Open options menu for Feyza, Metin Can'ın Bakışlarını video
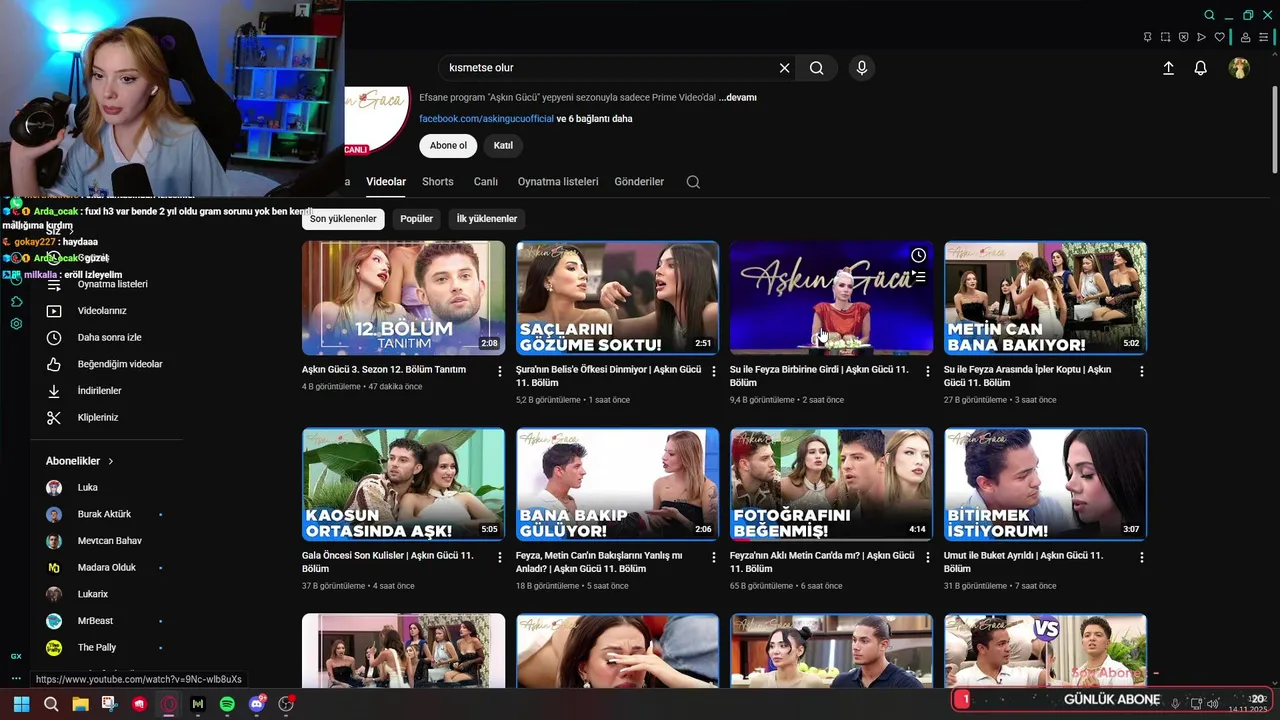 click(x=714, y=557)
